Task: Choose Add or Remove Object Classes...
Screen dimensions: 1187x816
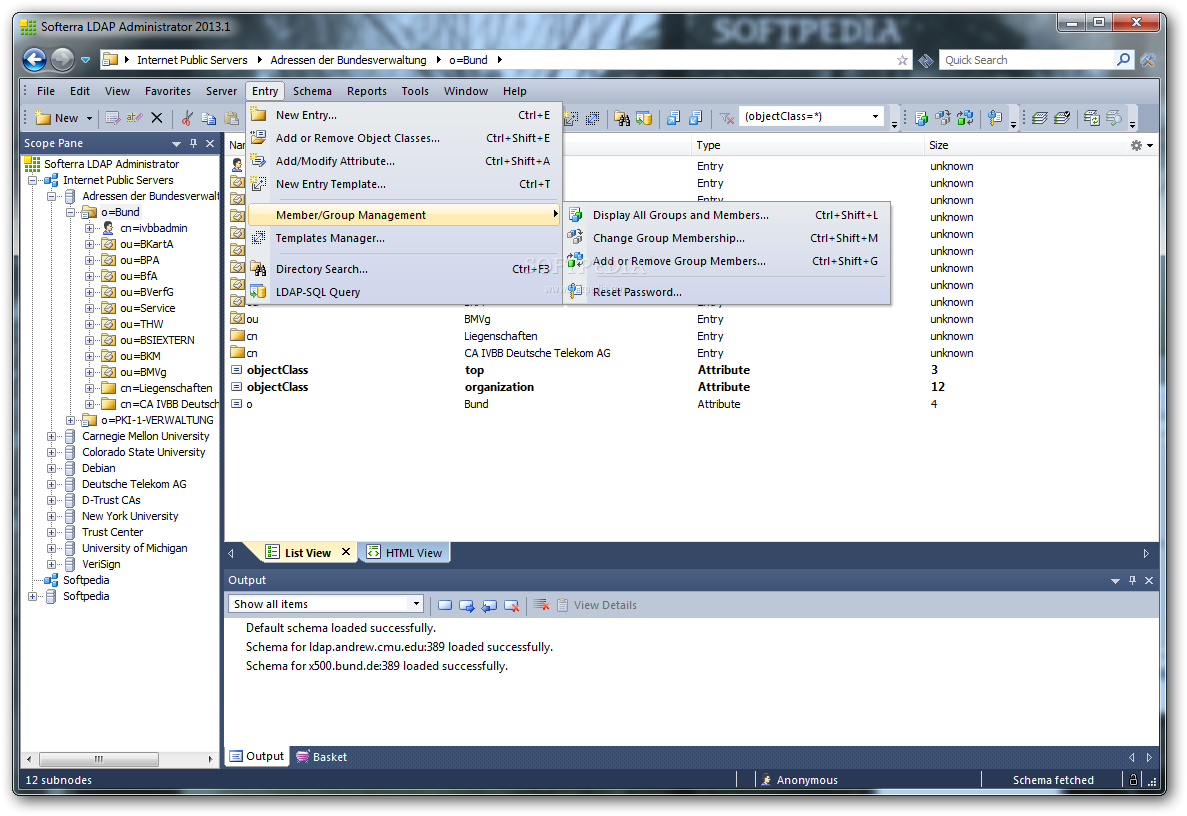Action: pos(404,138)
